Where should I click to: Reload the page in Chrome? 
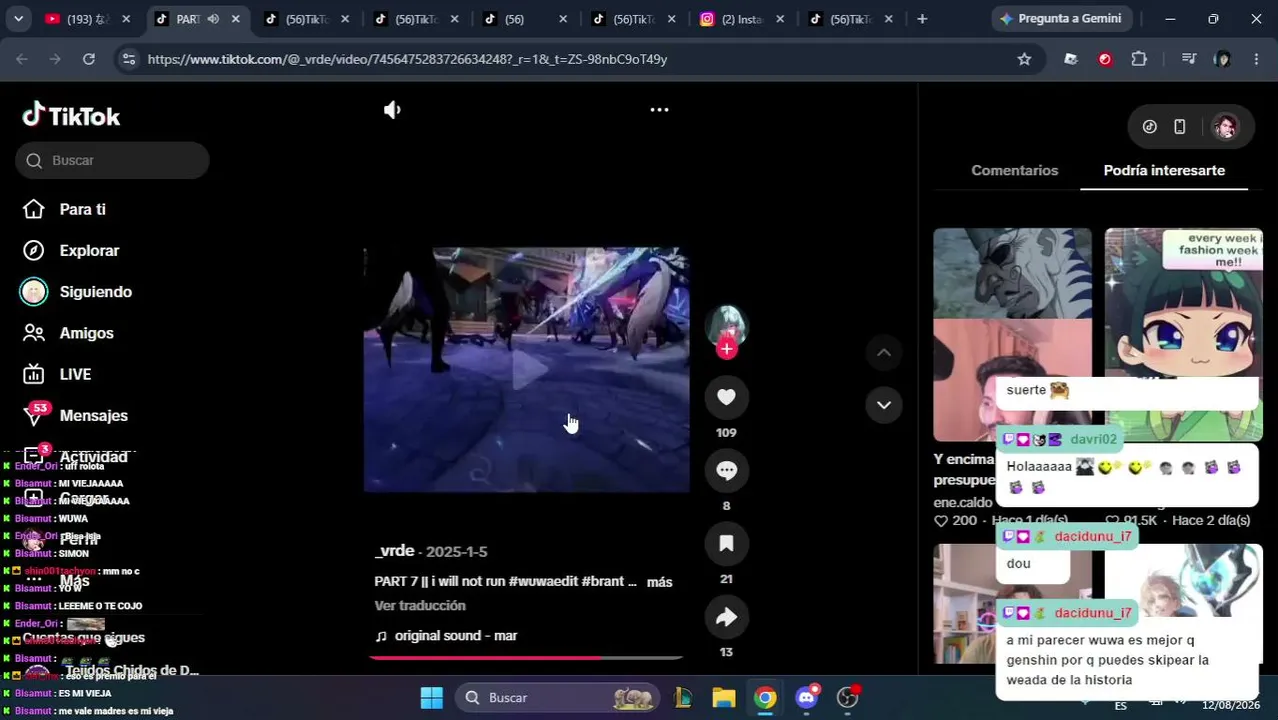89,59
